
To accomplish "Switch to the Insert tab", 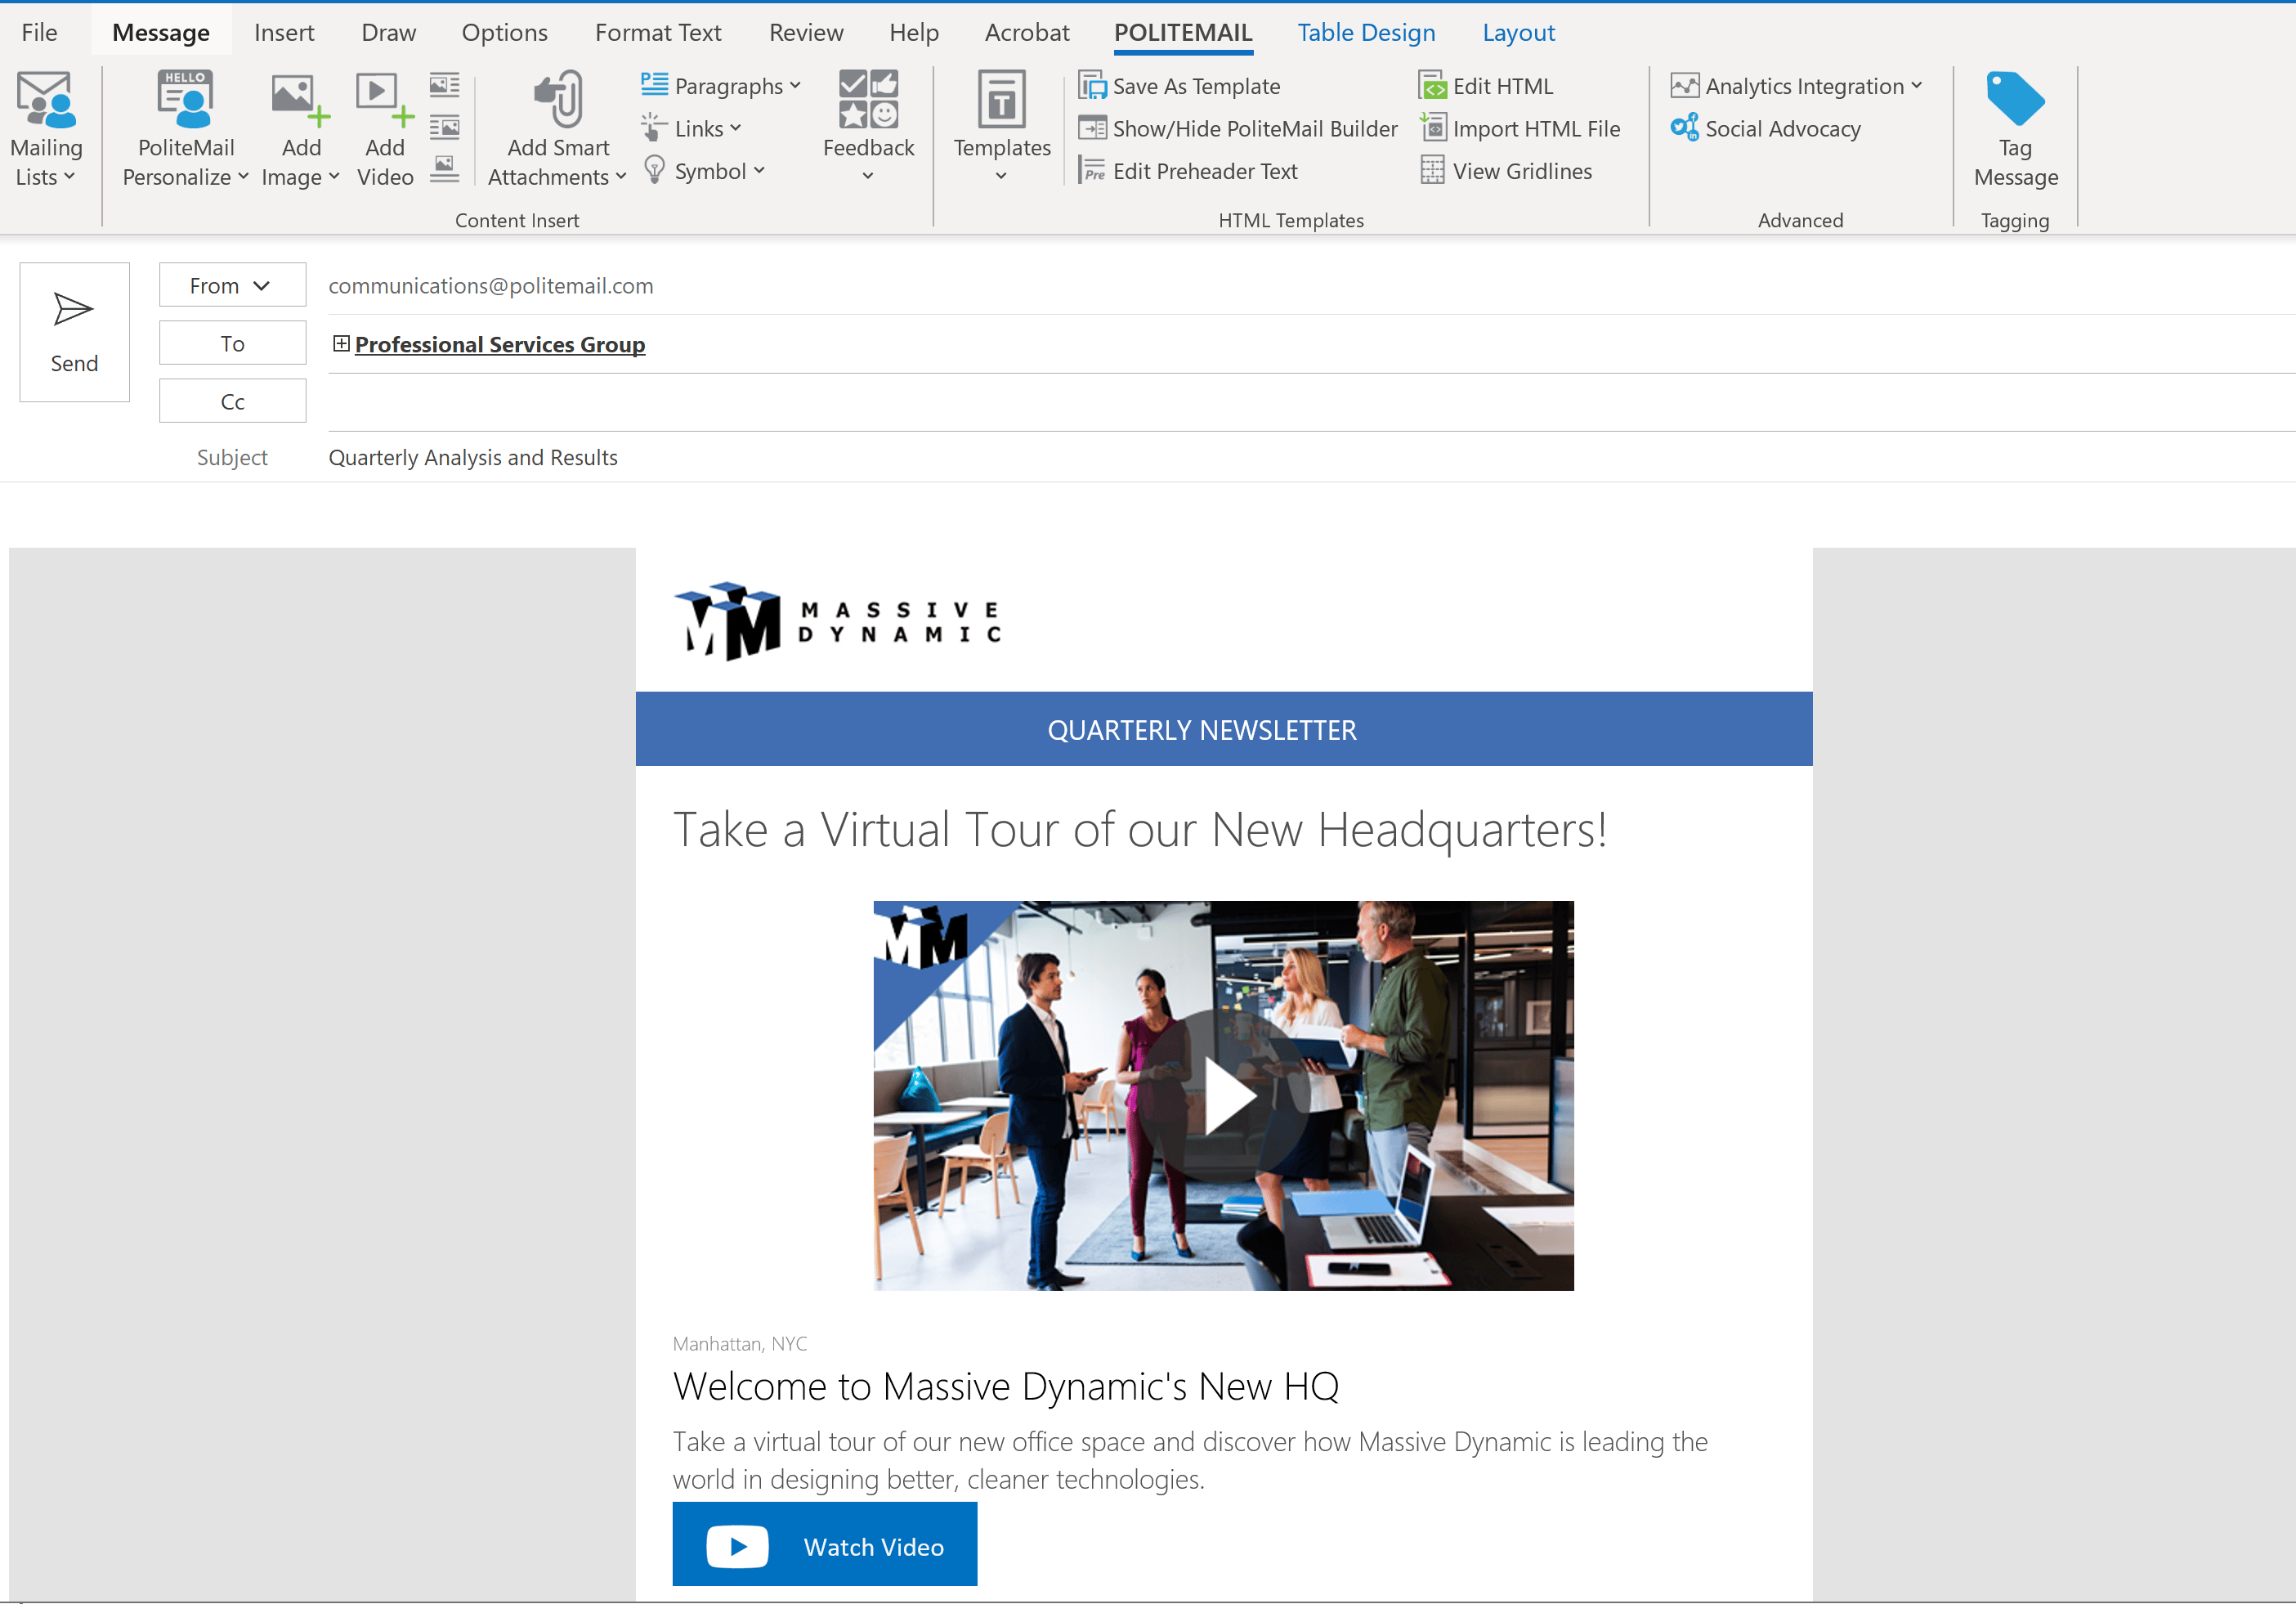I will point(284,32).
